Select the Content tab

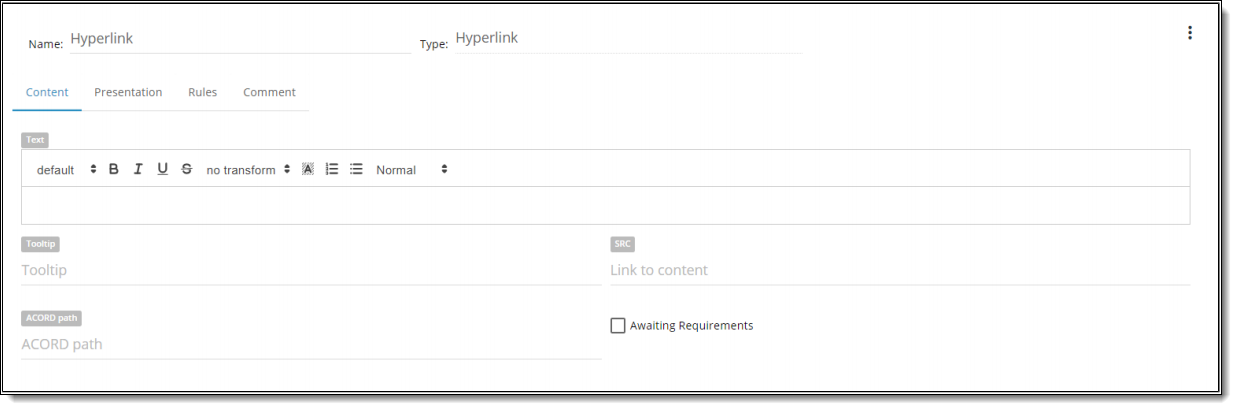(47, 92)
